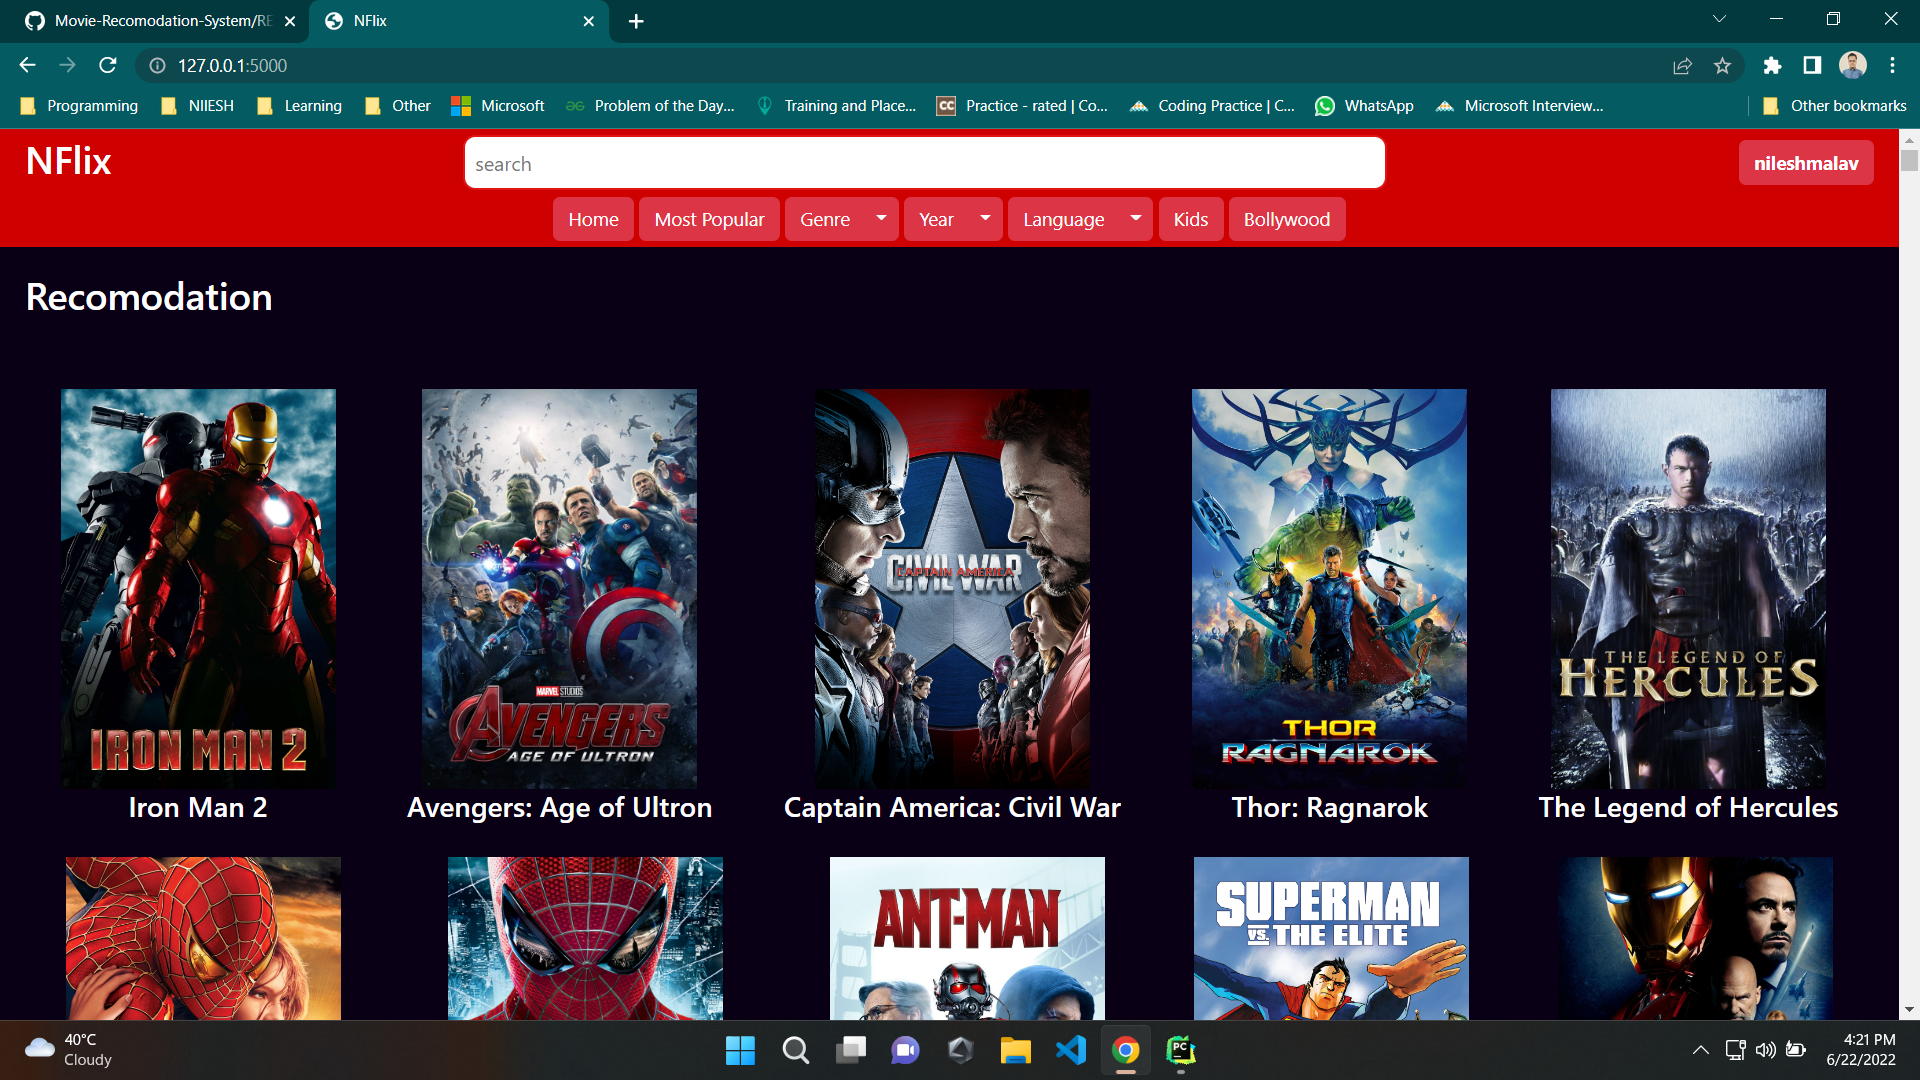Click the back navigation arrow
Screen dimensions: 1920x1080
click(x=26, y=65)
